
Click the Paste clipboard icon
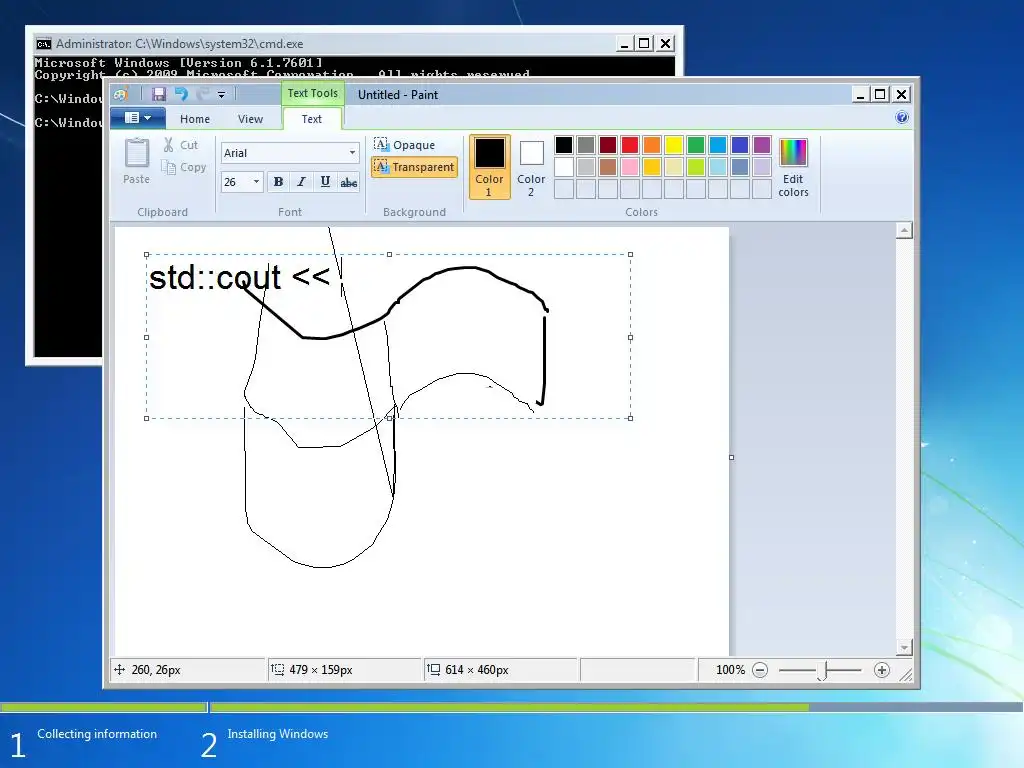tap(136, 153)
